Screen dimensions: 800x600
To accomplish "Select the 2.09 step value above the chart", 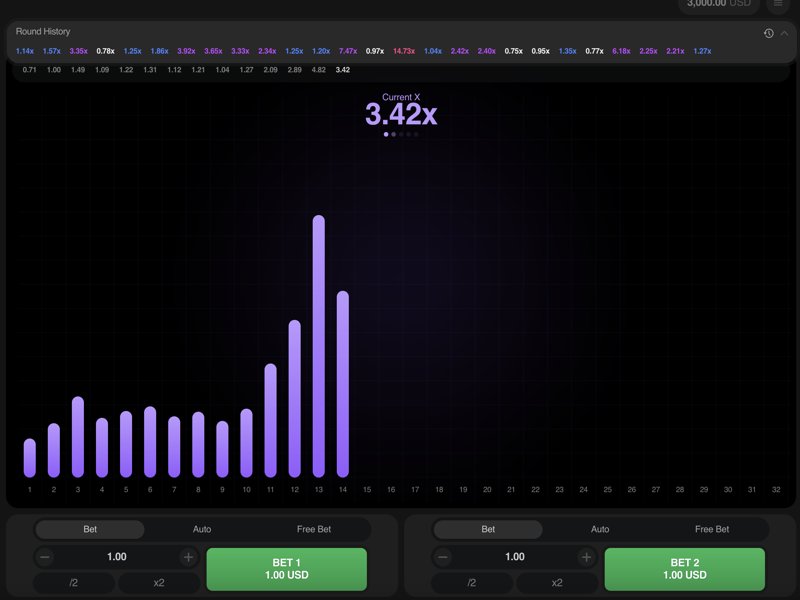I will tap(270, 70).
